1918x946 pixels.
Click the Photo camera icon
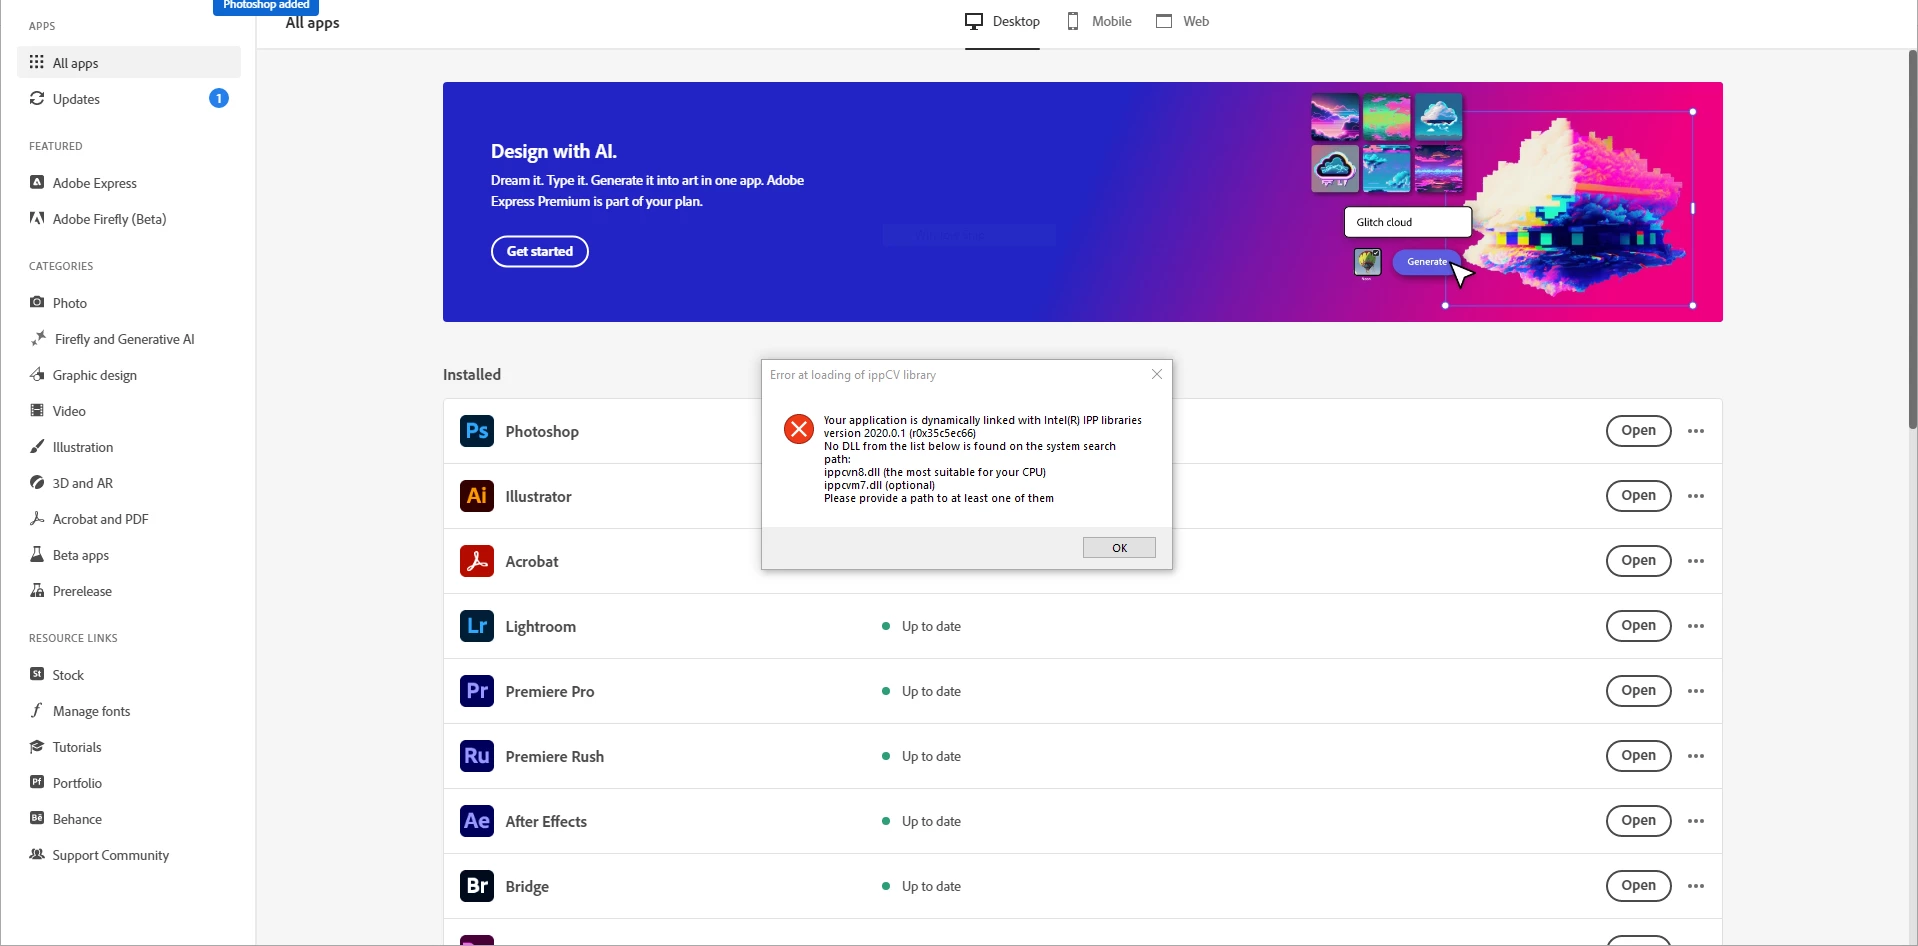(37, 302)
